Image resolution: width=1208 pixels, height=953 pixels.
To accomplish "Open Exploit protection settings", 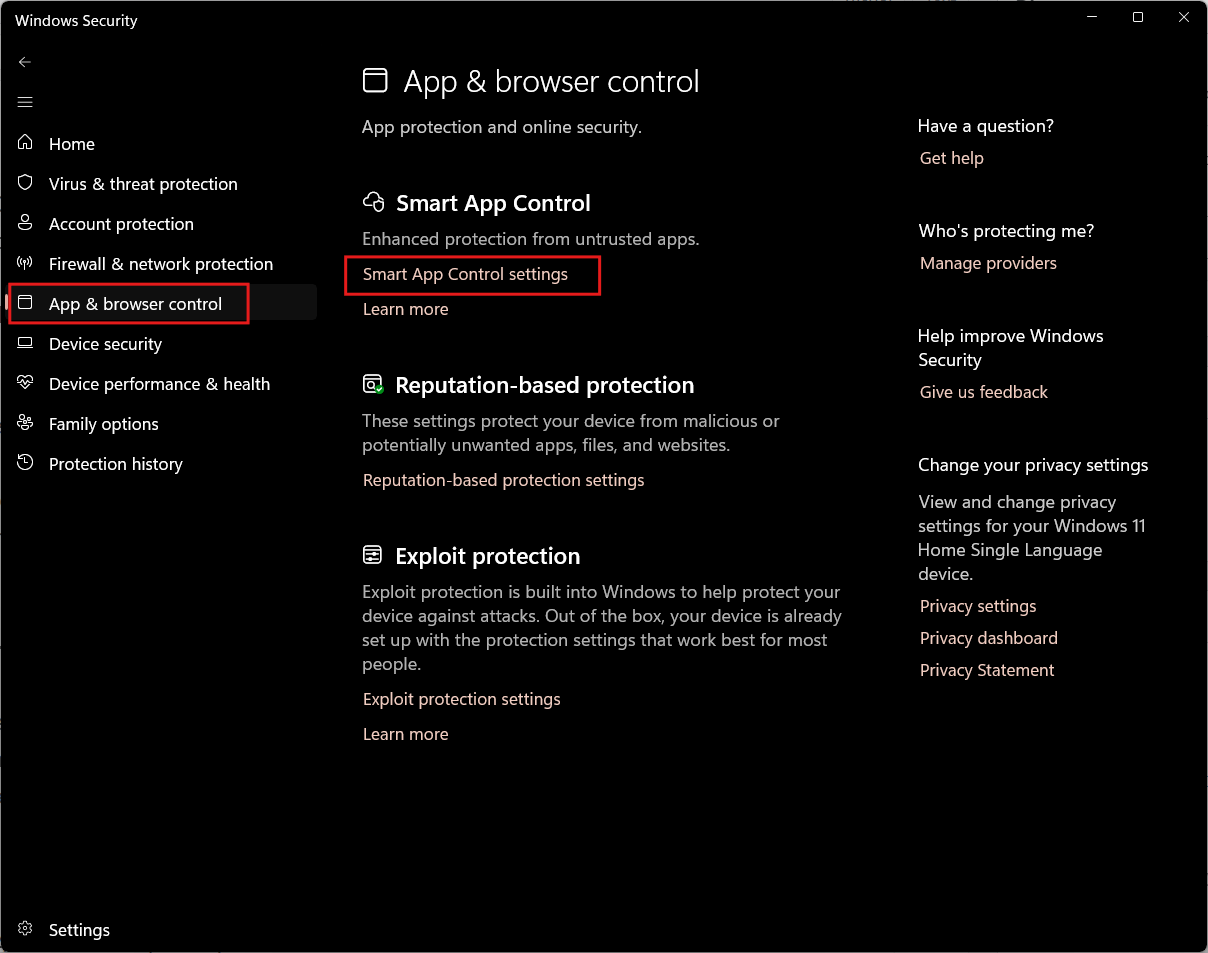I will (461, 698).
